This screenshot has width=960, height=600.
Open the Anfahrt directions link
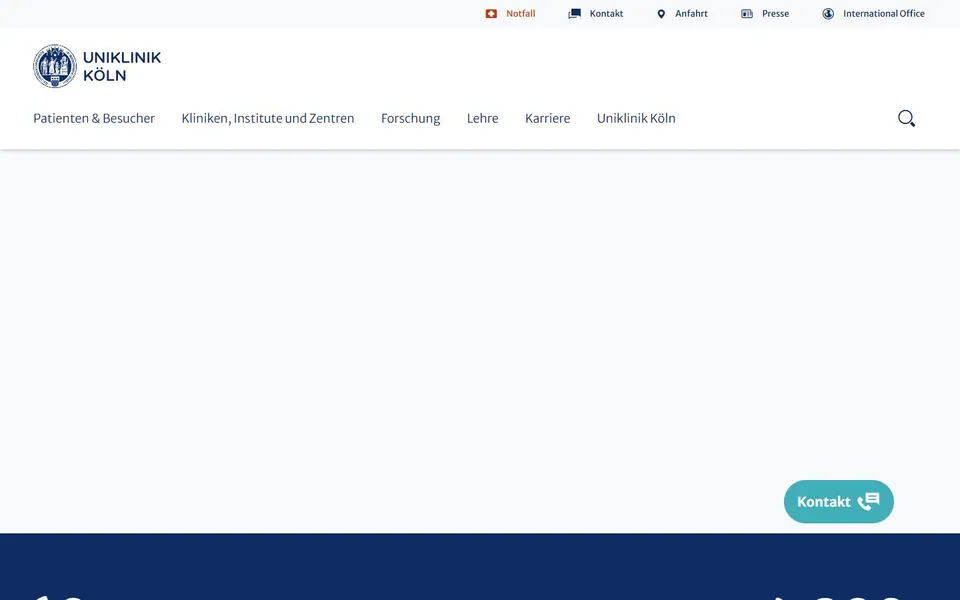coord(691,13)
